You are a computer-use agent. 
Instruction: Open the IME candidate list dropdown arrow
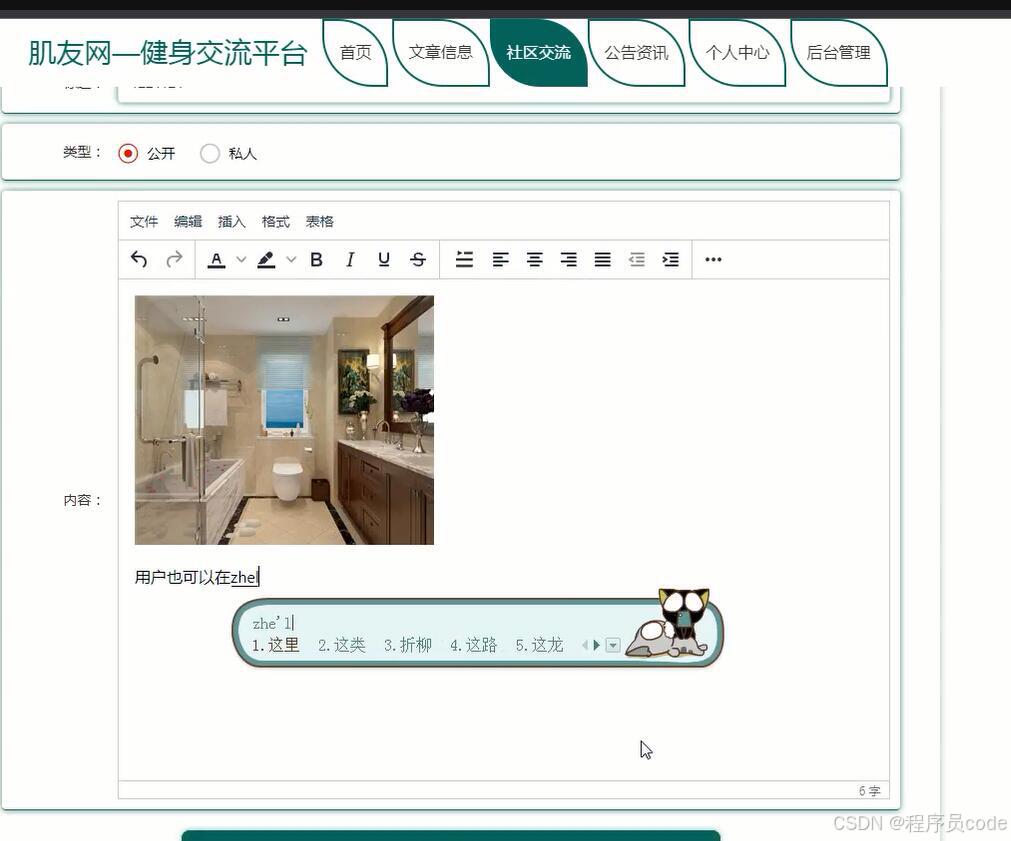pyautogui.click(x=612, y=645)
